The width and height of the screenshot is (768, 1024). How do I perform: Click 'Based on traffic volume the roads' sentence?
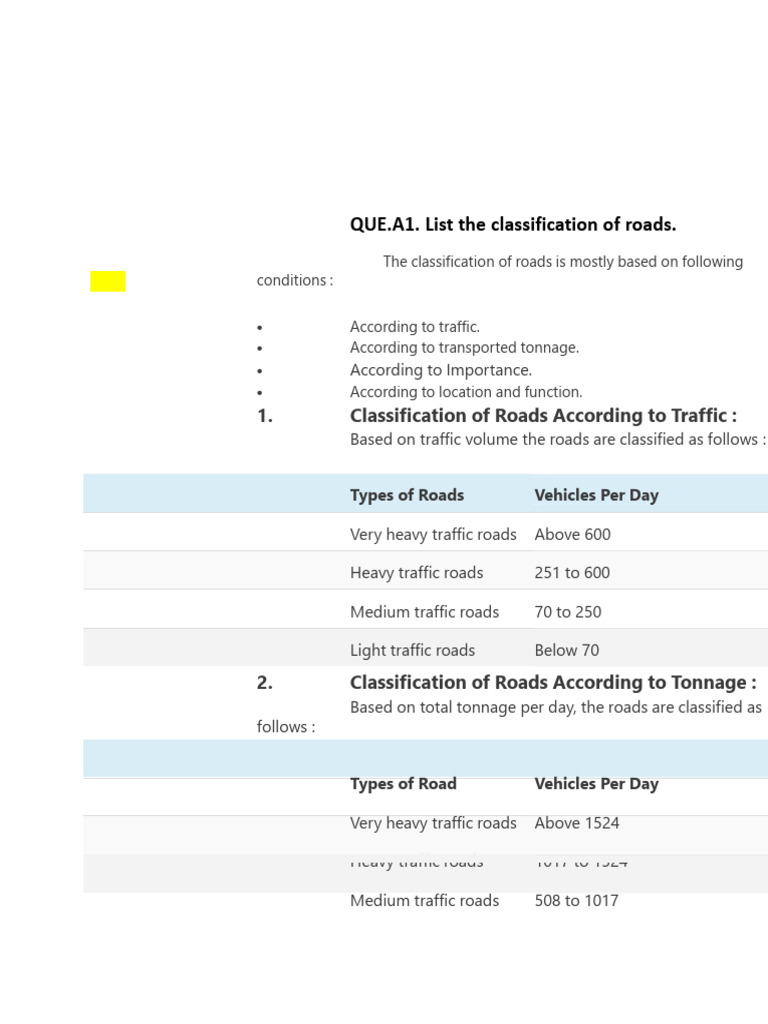coord(558,440)
